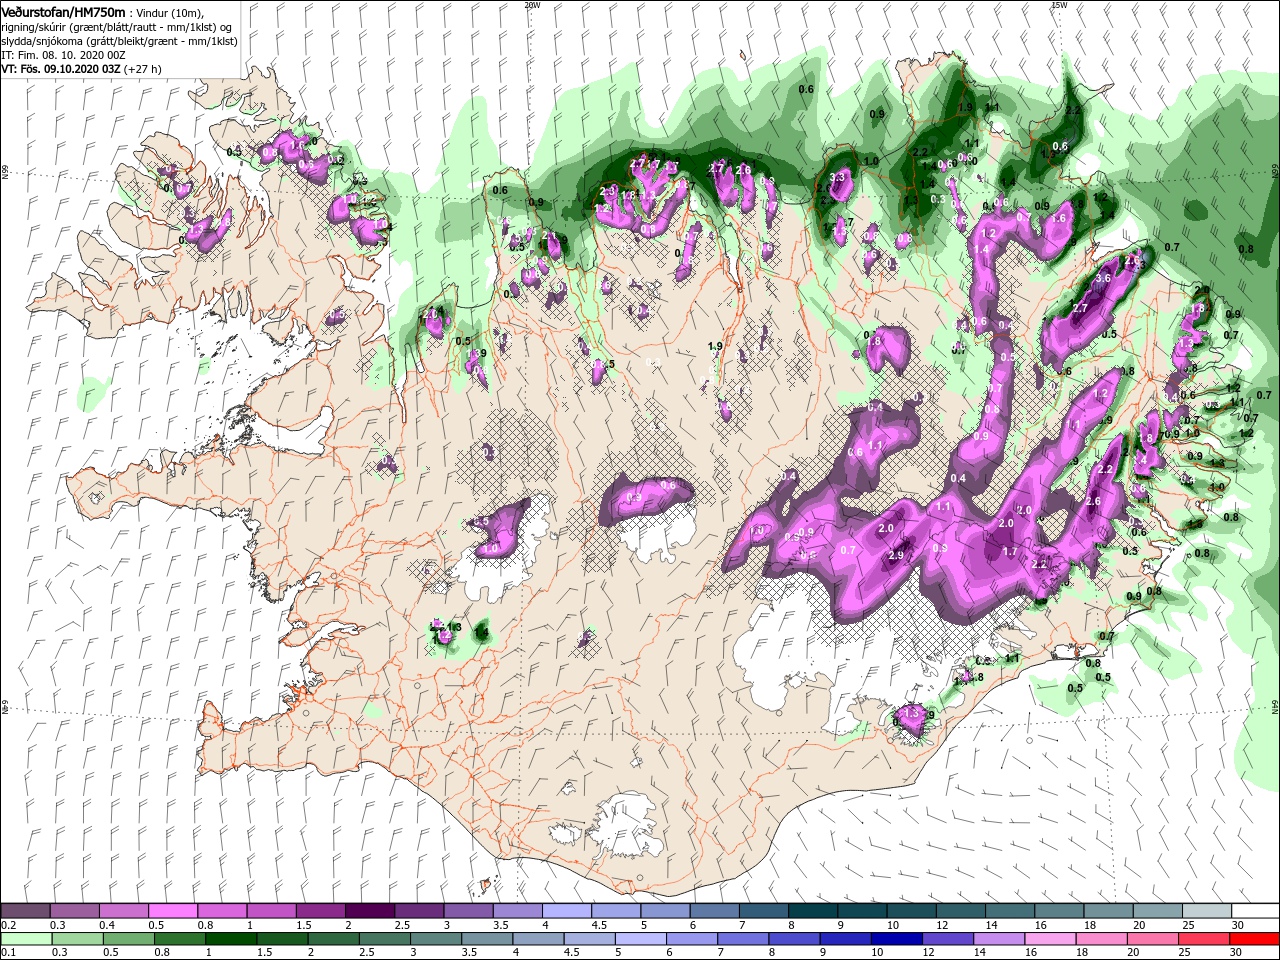Screen dimensions: 1280x960
Task: Pick violet lower swatch between 12 and 14
Action: pyautogui.click(x=948, y=939)
